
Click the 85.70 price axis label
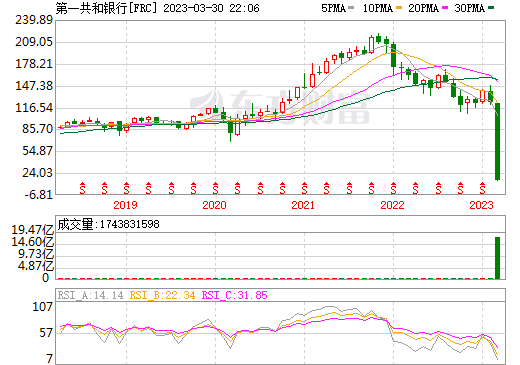click(38, 129)
